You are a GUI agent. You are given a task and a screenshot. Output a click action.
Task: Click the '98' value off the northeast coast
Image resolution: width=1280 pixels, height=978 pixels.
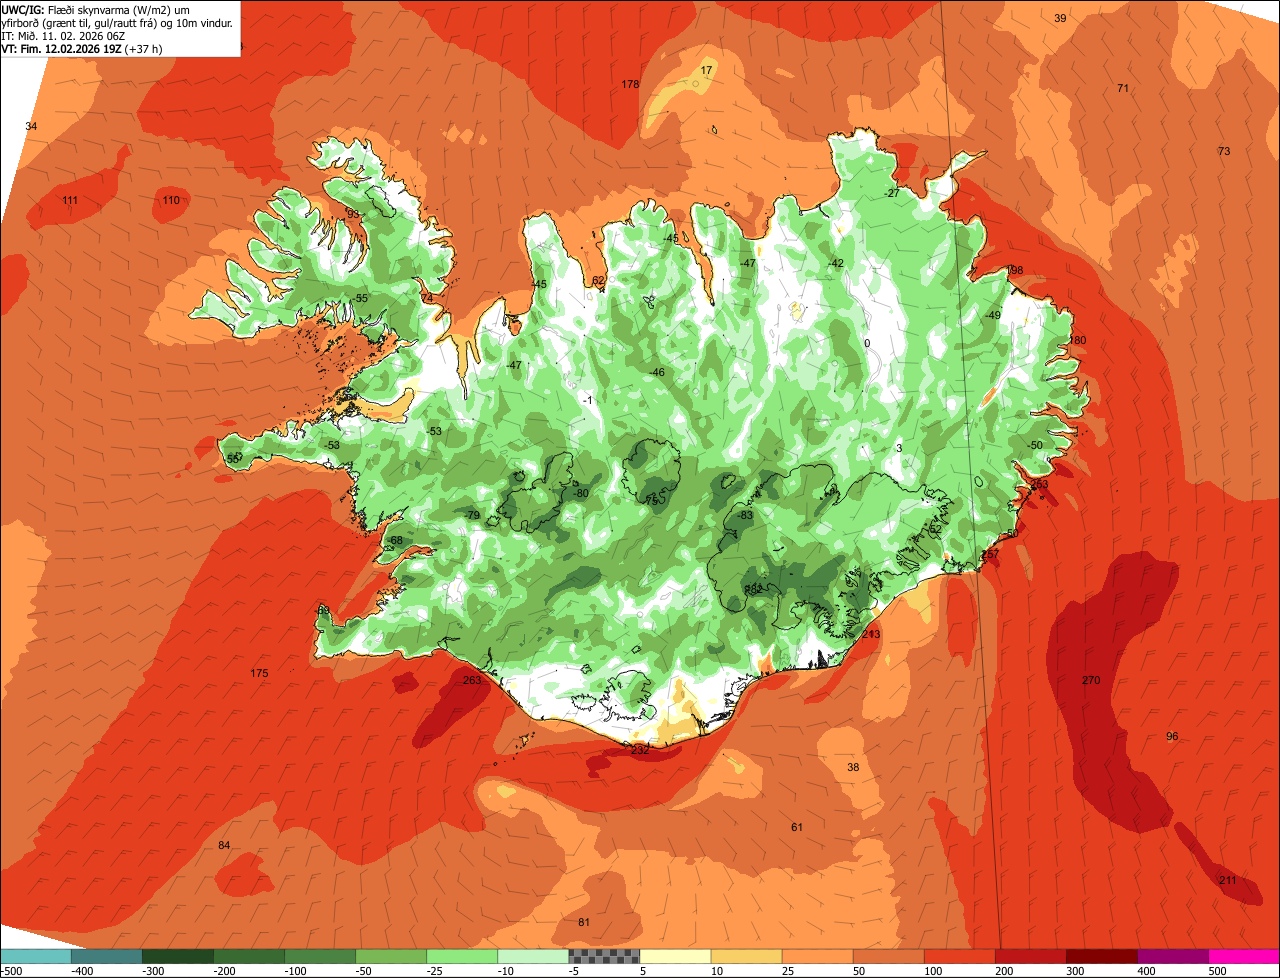1016,270
